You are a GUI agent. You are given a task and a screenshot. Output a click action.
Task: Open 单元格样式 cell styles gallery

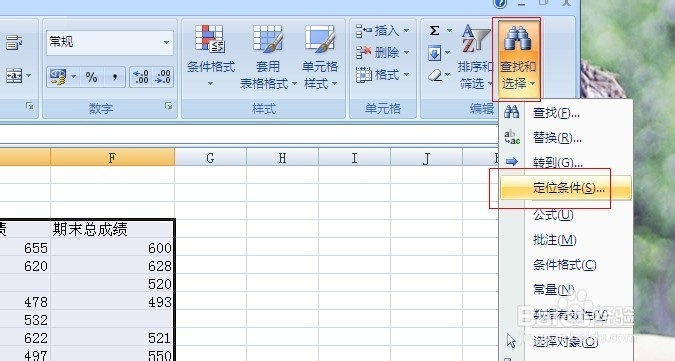(320, 57)
